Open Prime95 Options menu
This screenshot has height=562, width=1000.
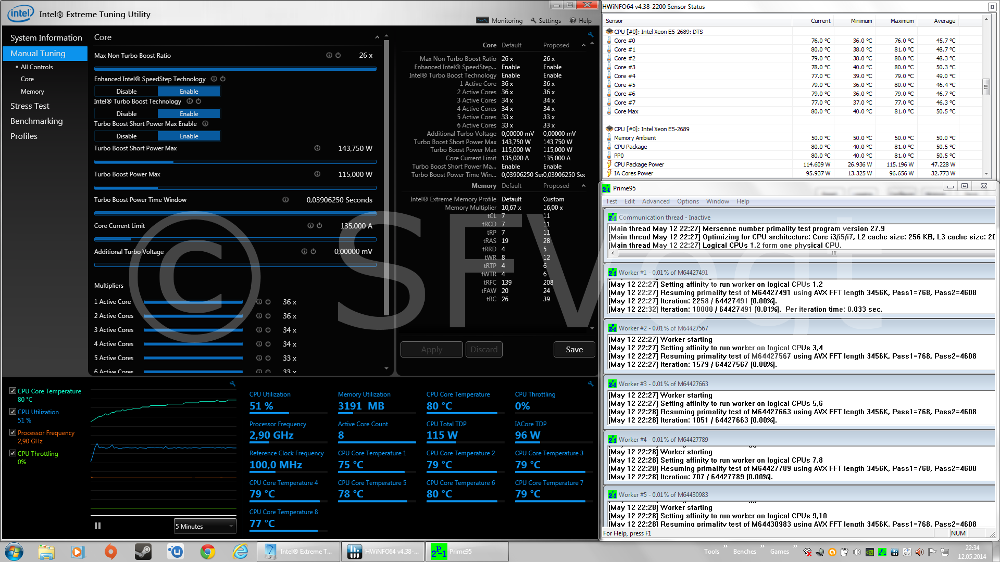point(688,202)
